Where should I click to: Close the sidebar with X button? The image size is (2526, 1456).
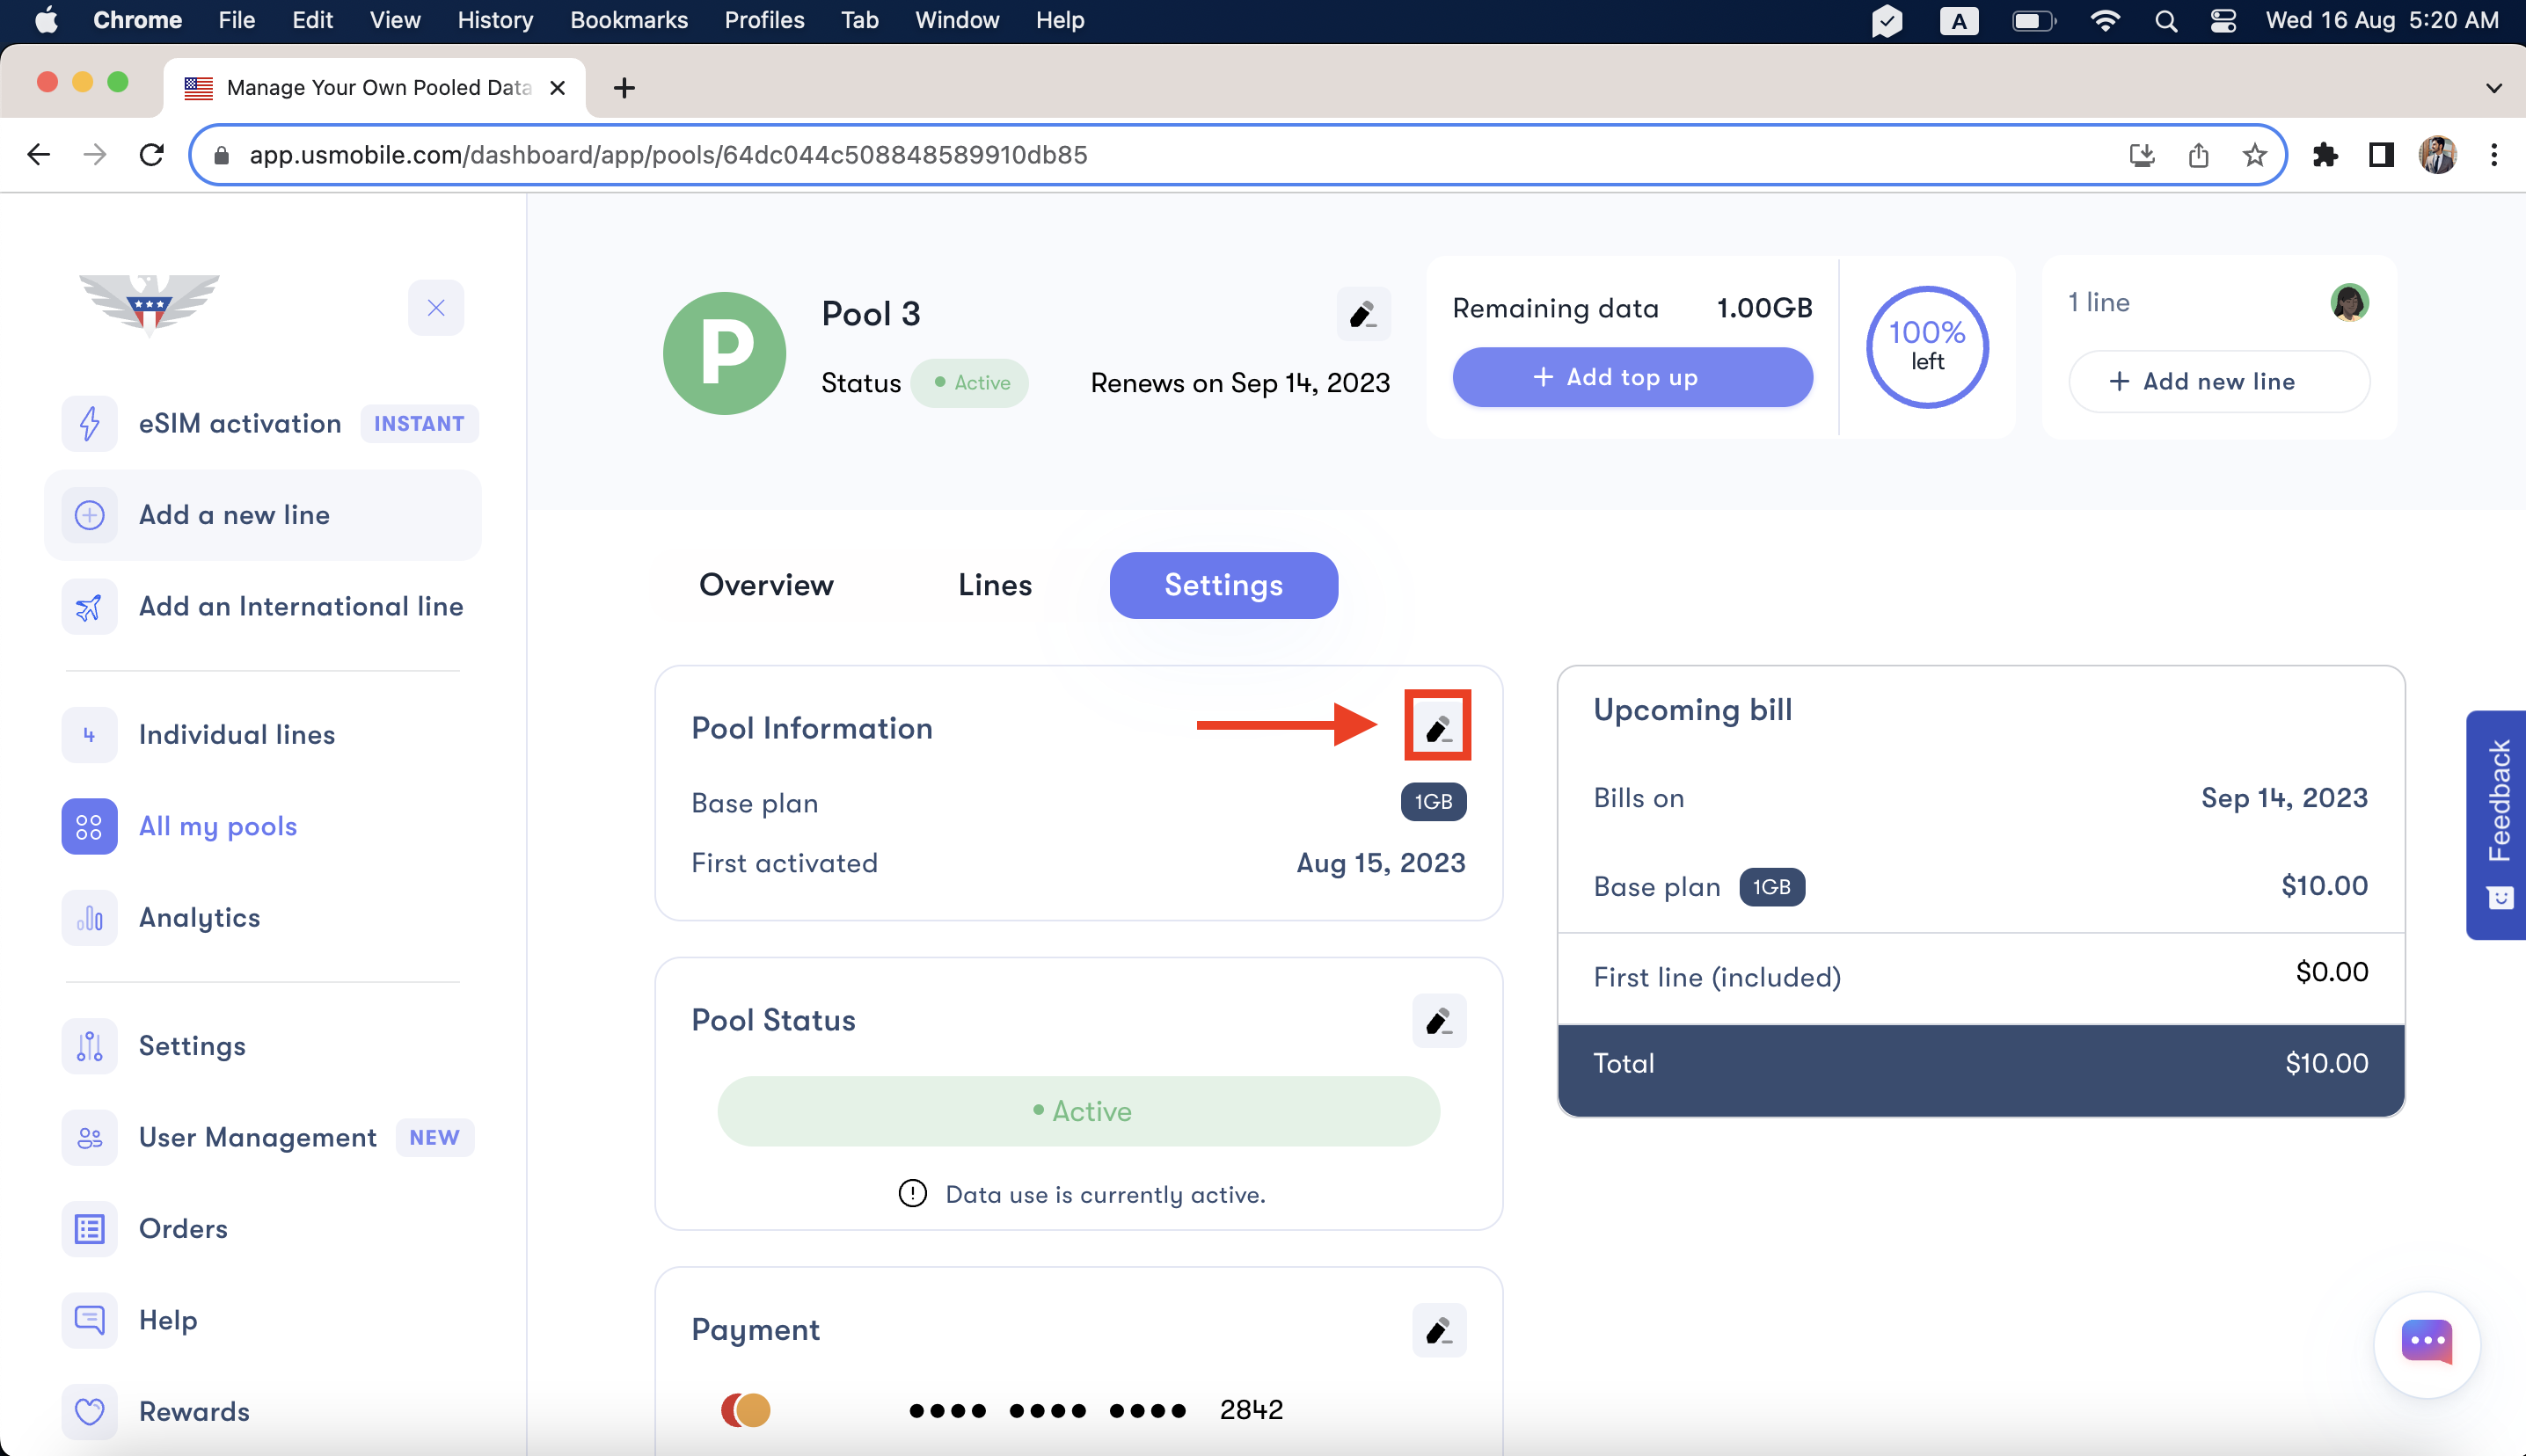point(436,308)
